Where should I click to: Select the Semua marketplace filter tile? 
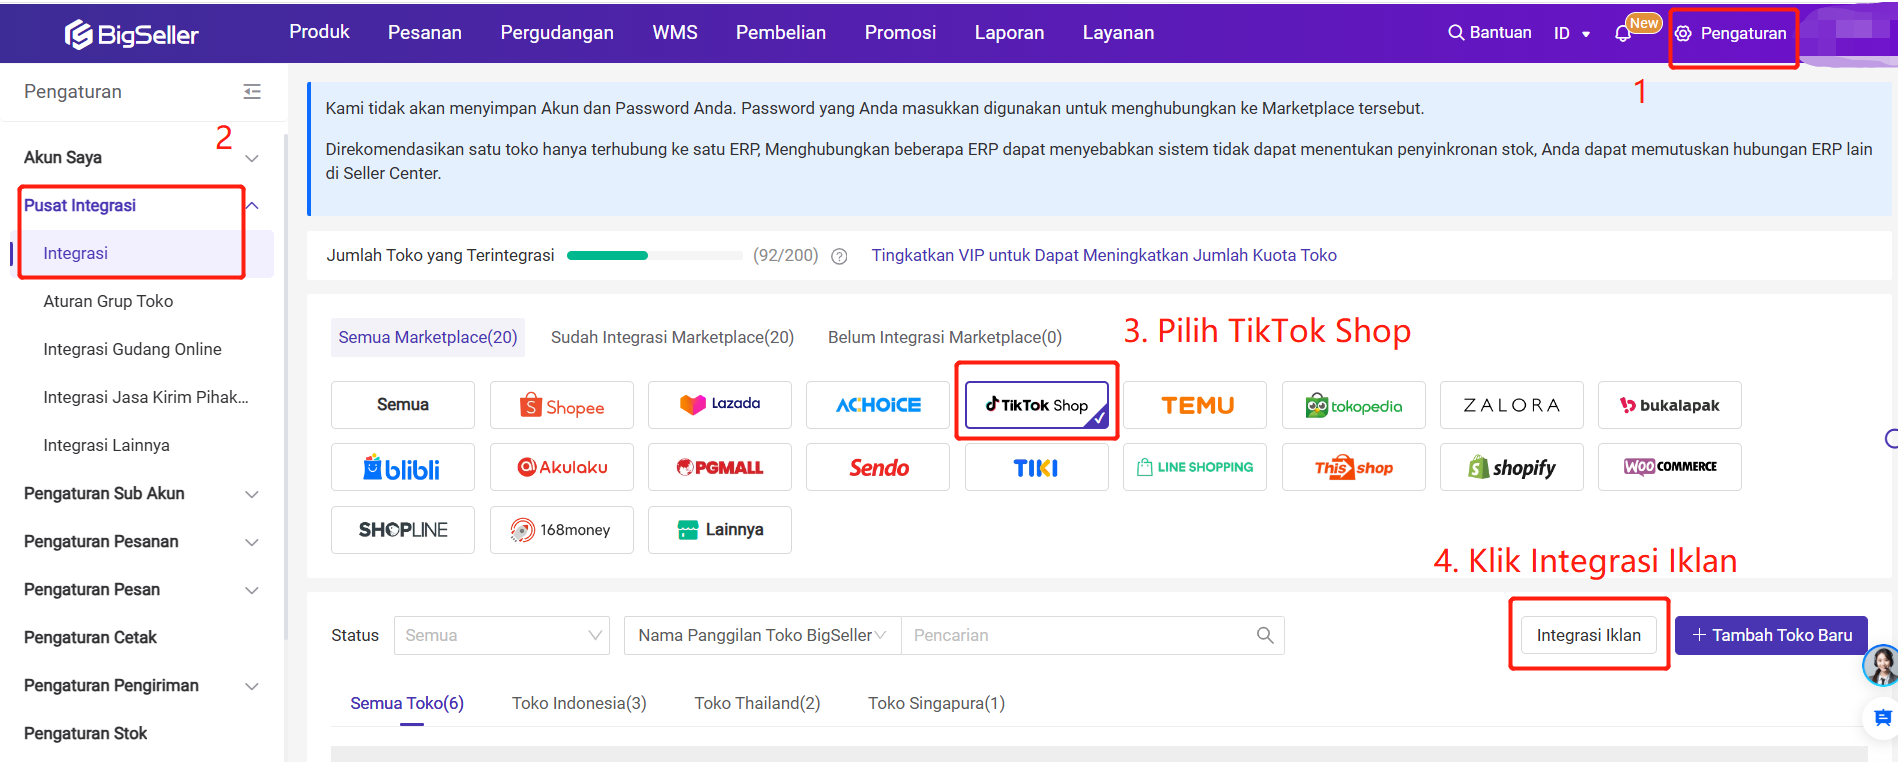point(403,405)
